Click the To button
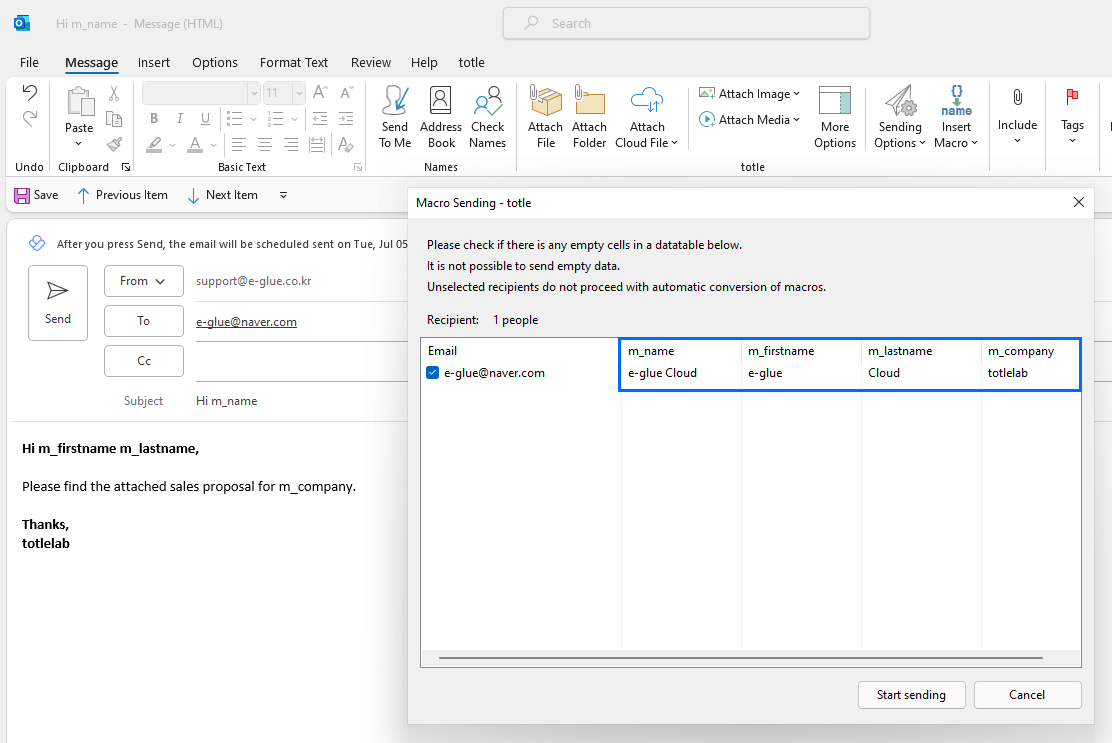The height and width of the screenshot is (743, 1112). [144, 321]
